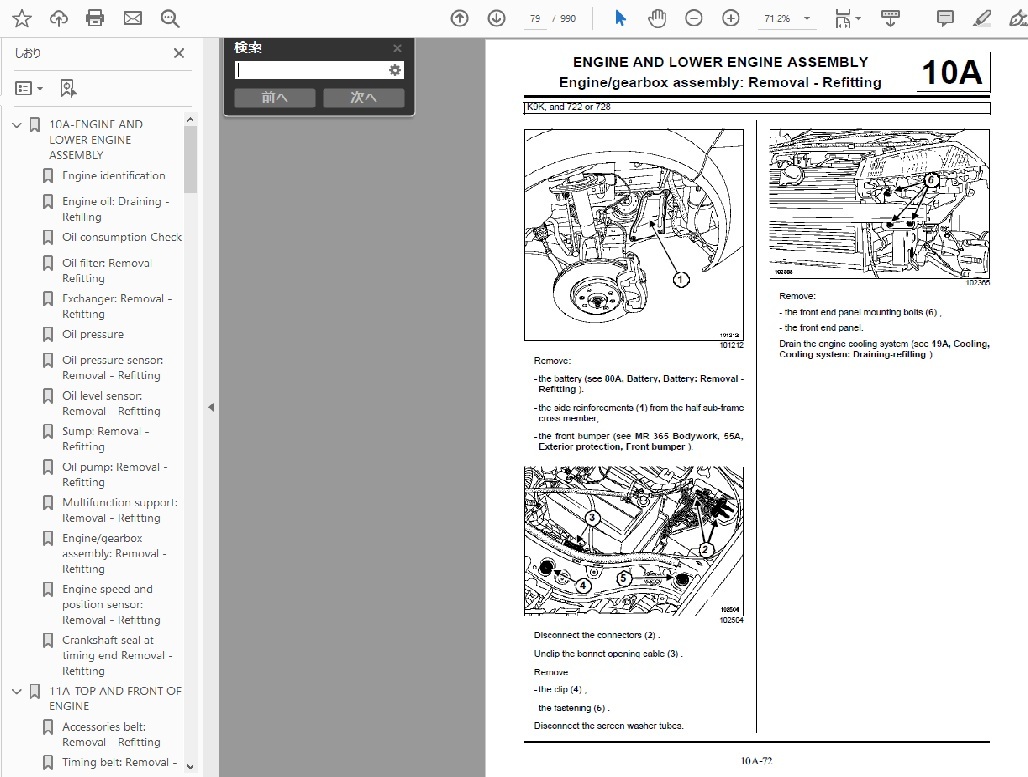Go to previous page with up arrow
Screen dimensions: 1028x777
(459, 18)
